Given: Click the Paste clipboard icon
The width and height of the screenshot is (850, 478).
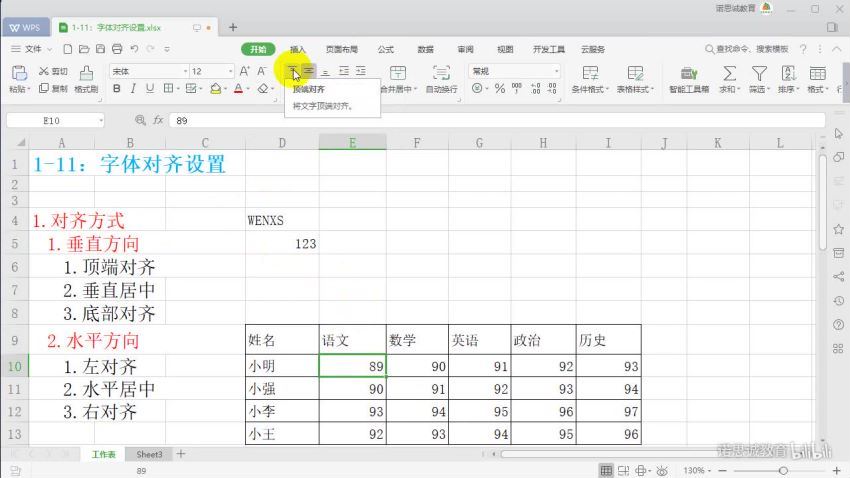Looking at the screenshot, I should [x=19, y=73].
